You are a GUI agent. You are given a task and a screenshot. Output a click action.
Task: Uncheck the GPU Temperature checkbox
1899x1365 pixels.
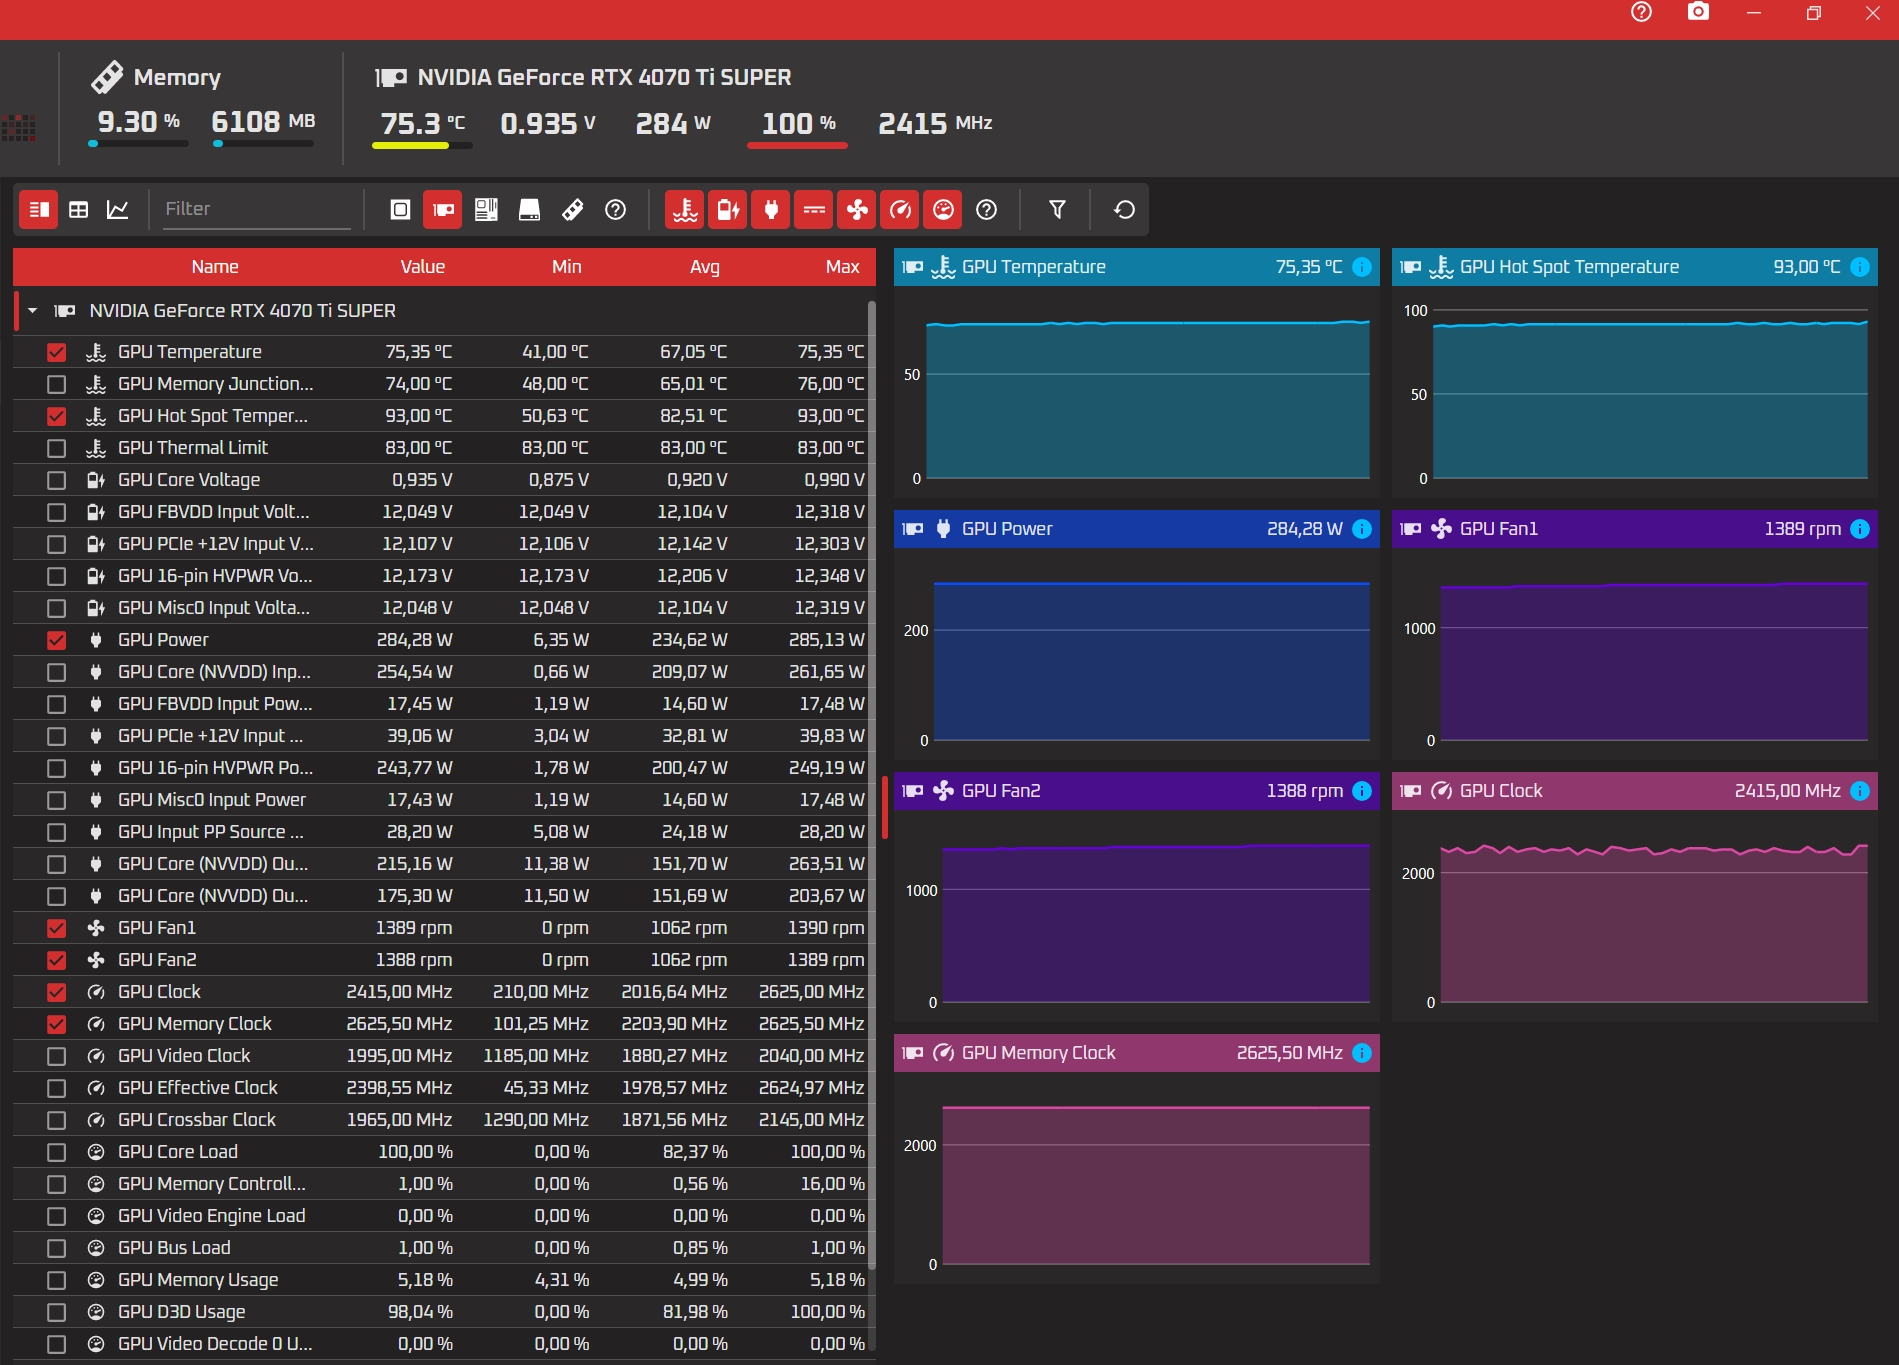(56, 352)
